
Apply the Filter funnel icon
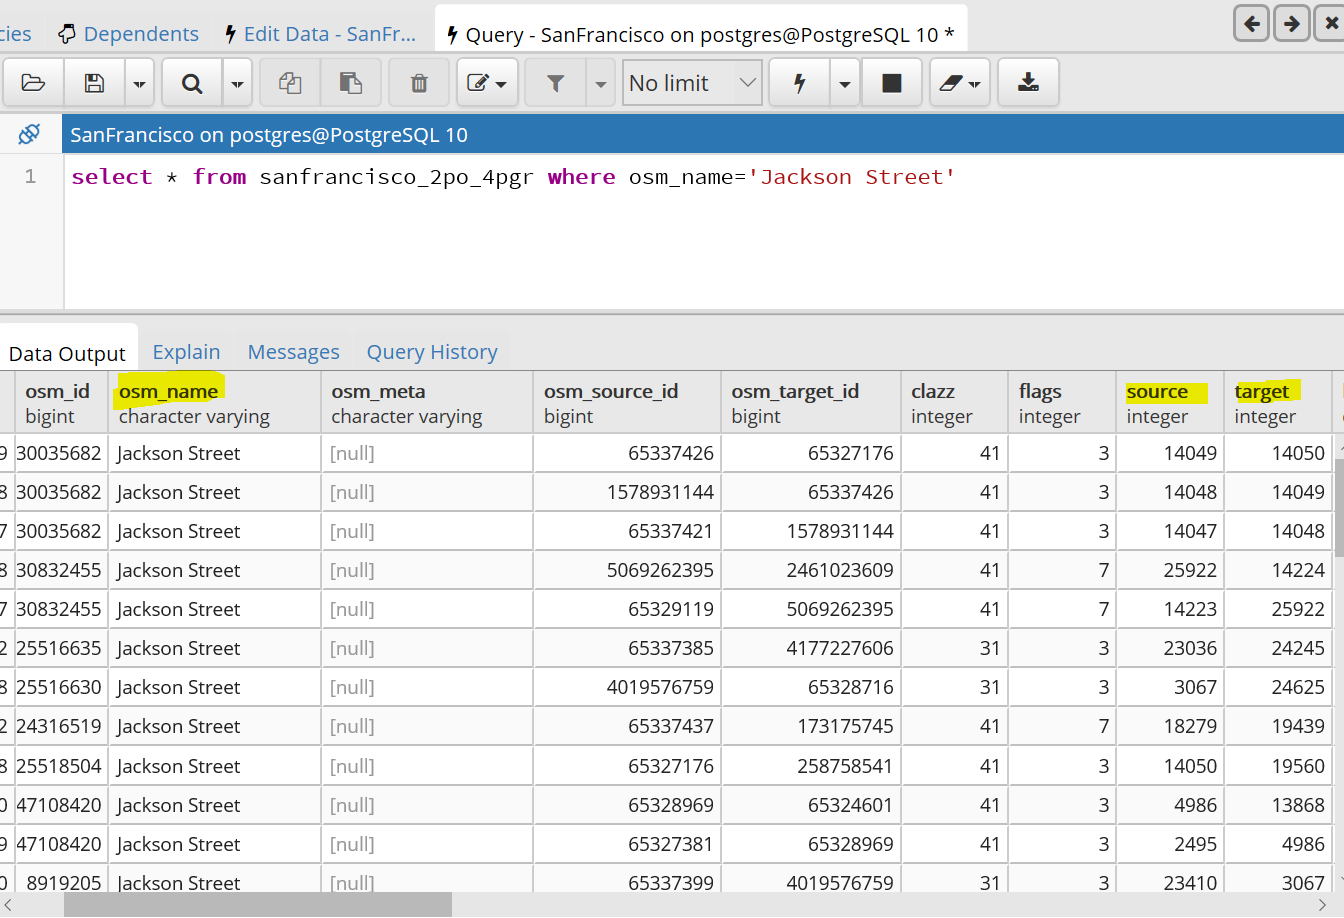click(x=556, y=83)
